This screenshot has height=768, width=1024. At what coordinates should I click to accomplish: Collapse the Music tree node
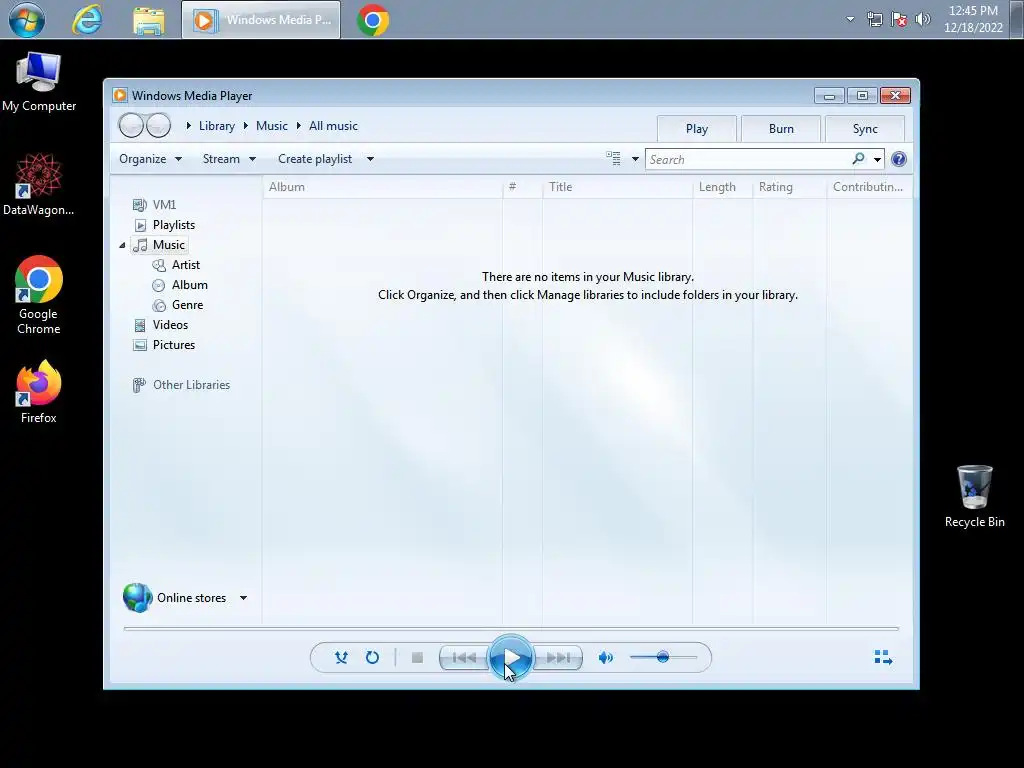pos(122,245)
